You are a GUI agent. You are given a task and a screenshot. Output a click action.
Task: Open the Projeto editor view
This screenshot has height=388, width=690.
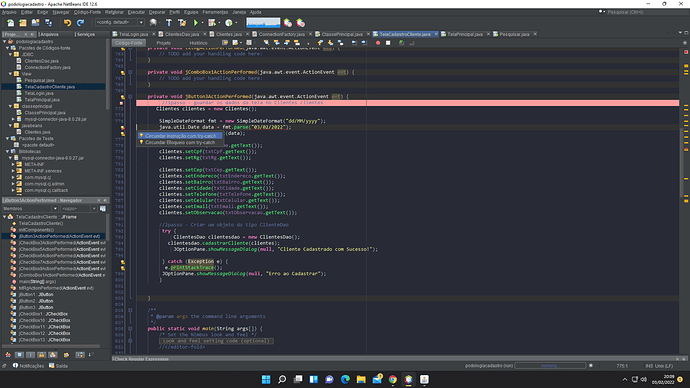(x=163, y=43)
